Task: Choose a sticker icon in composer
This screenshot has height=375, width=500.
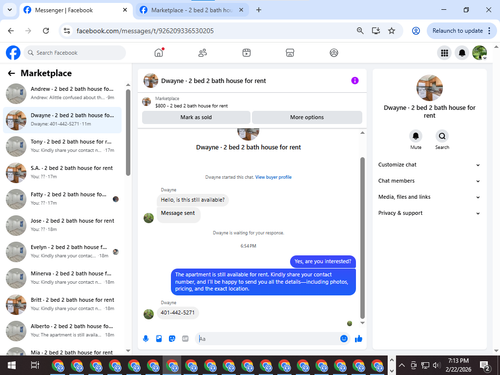Action: [172, 339]
